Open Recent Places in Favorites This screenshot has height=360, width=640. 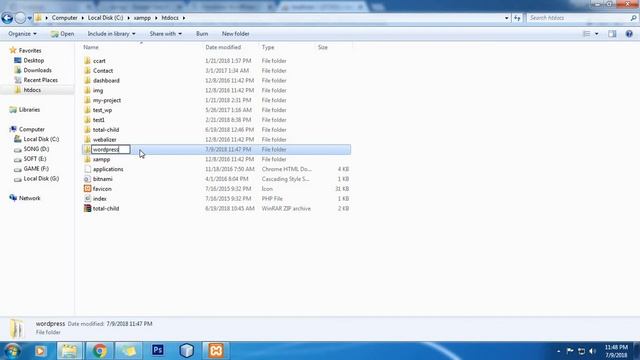pyautogui.click(x=40, y=80)
